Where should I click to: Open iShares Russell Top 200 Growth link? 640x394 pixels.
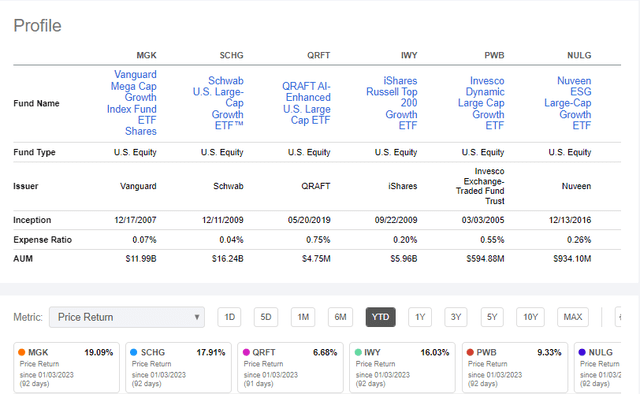pos(392,103)
